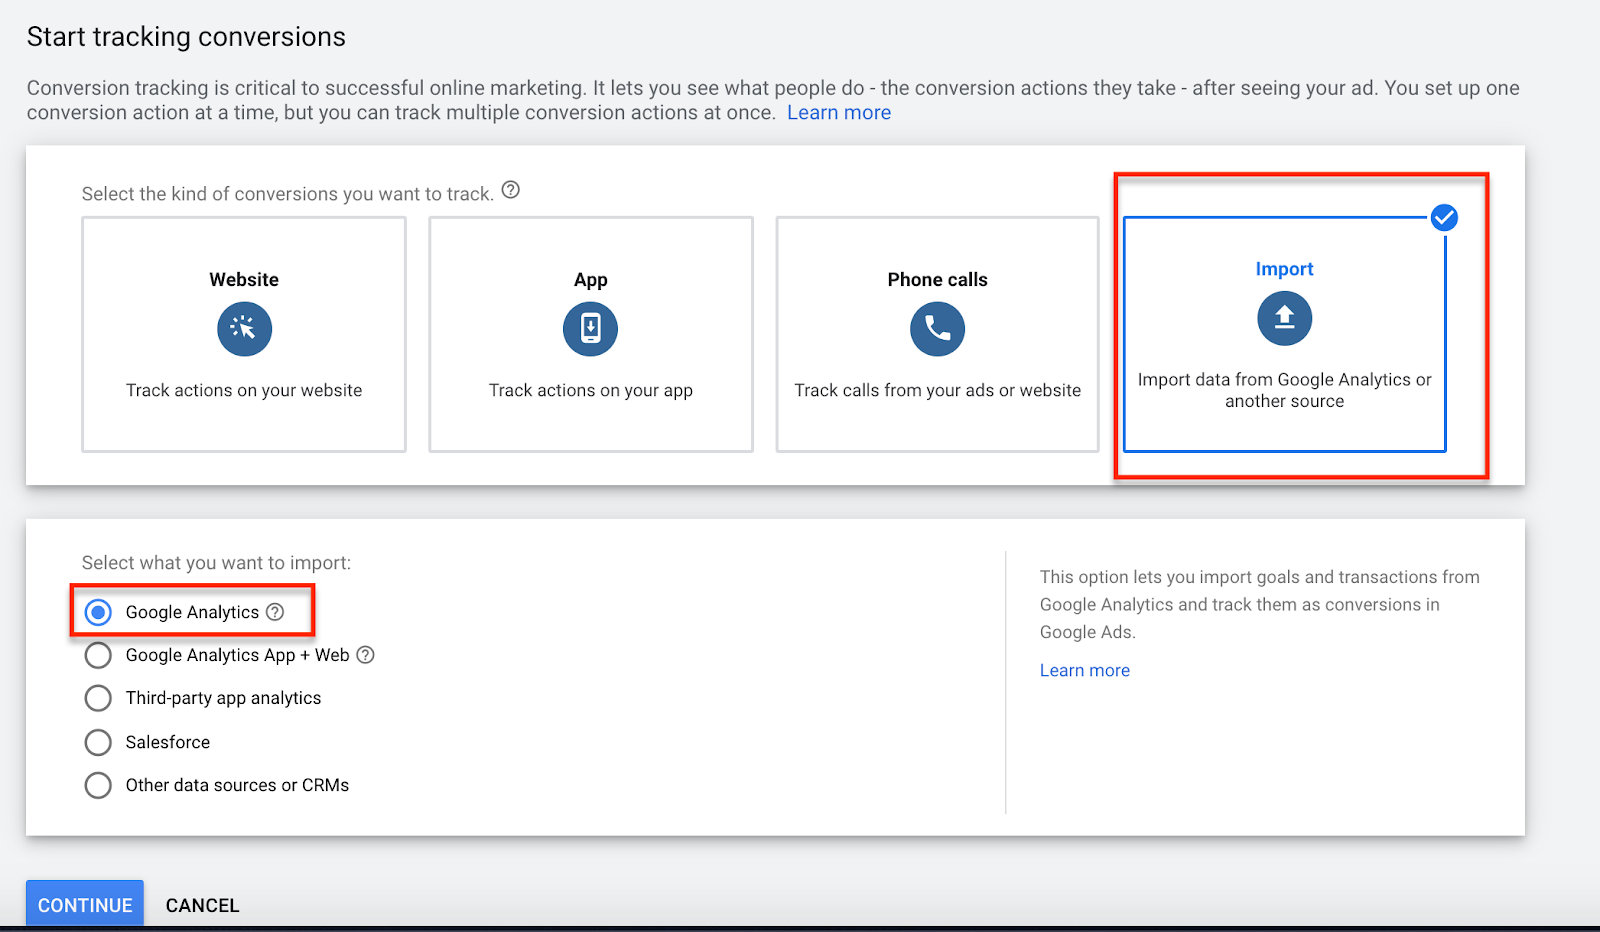Screen dimensions: 1600x932
Task: Click the 'This option lets you import goals' description
Action: (1260, 604)
